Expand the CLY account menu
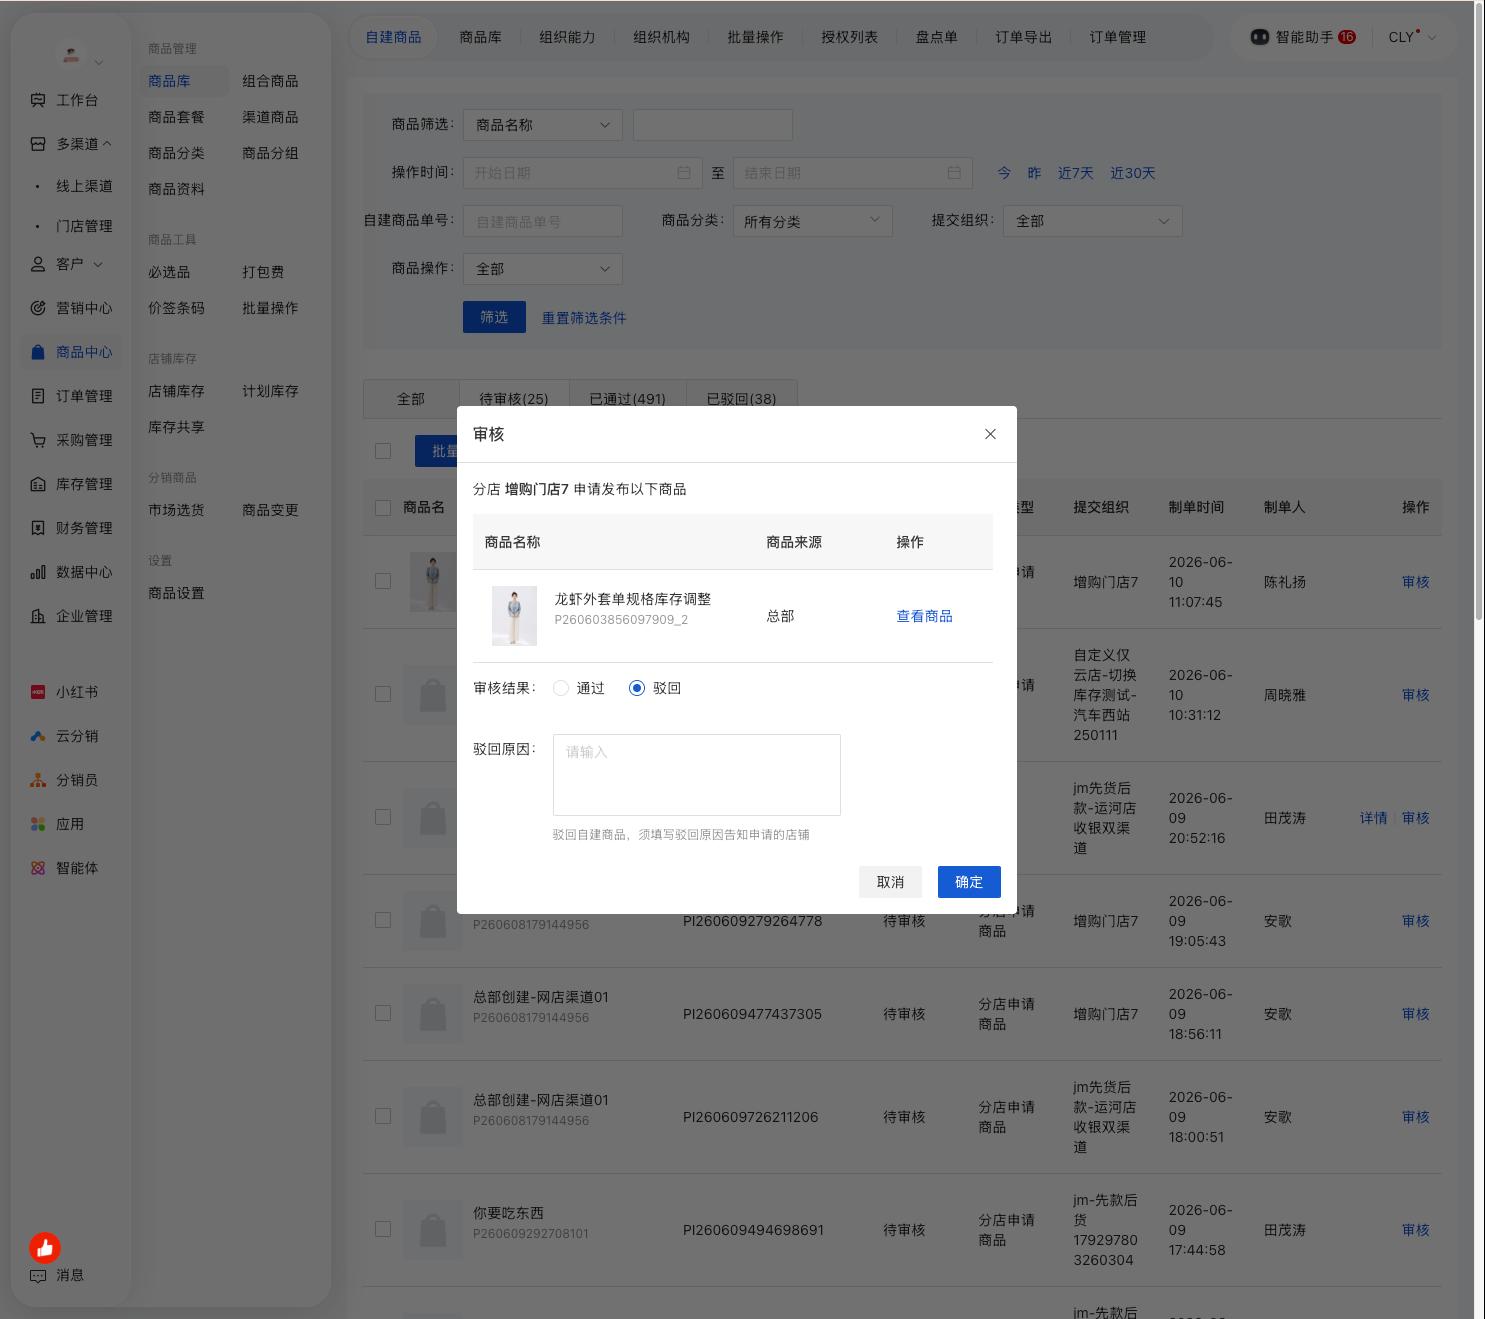The height and width of the screenshot is (1319, 1485). pos(1411,37)
